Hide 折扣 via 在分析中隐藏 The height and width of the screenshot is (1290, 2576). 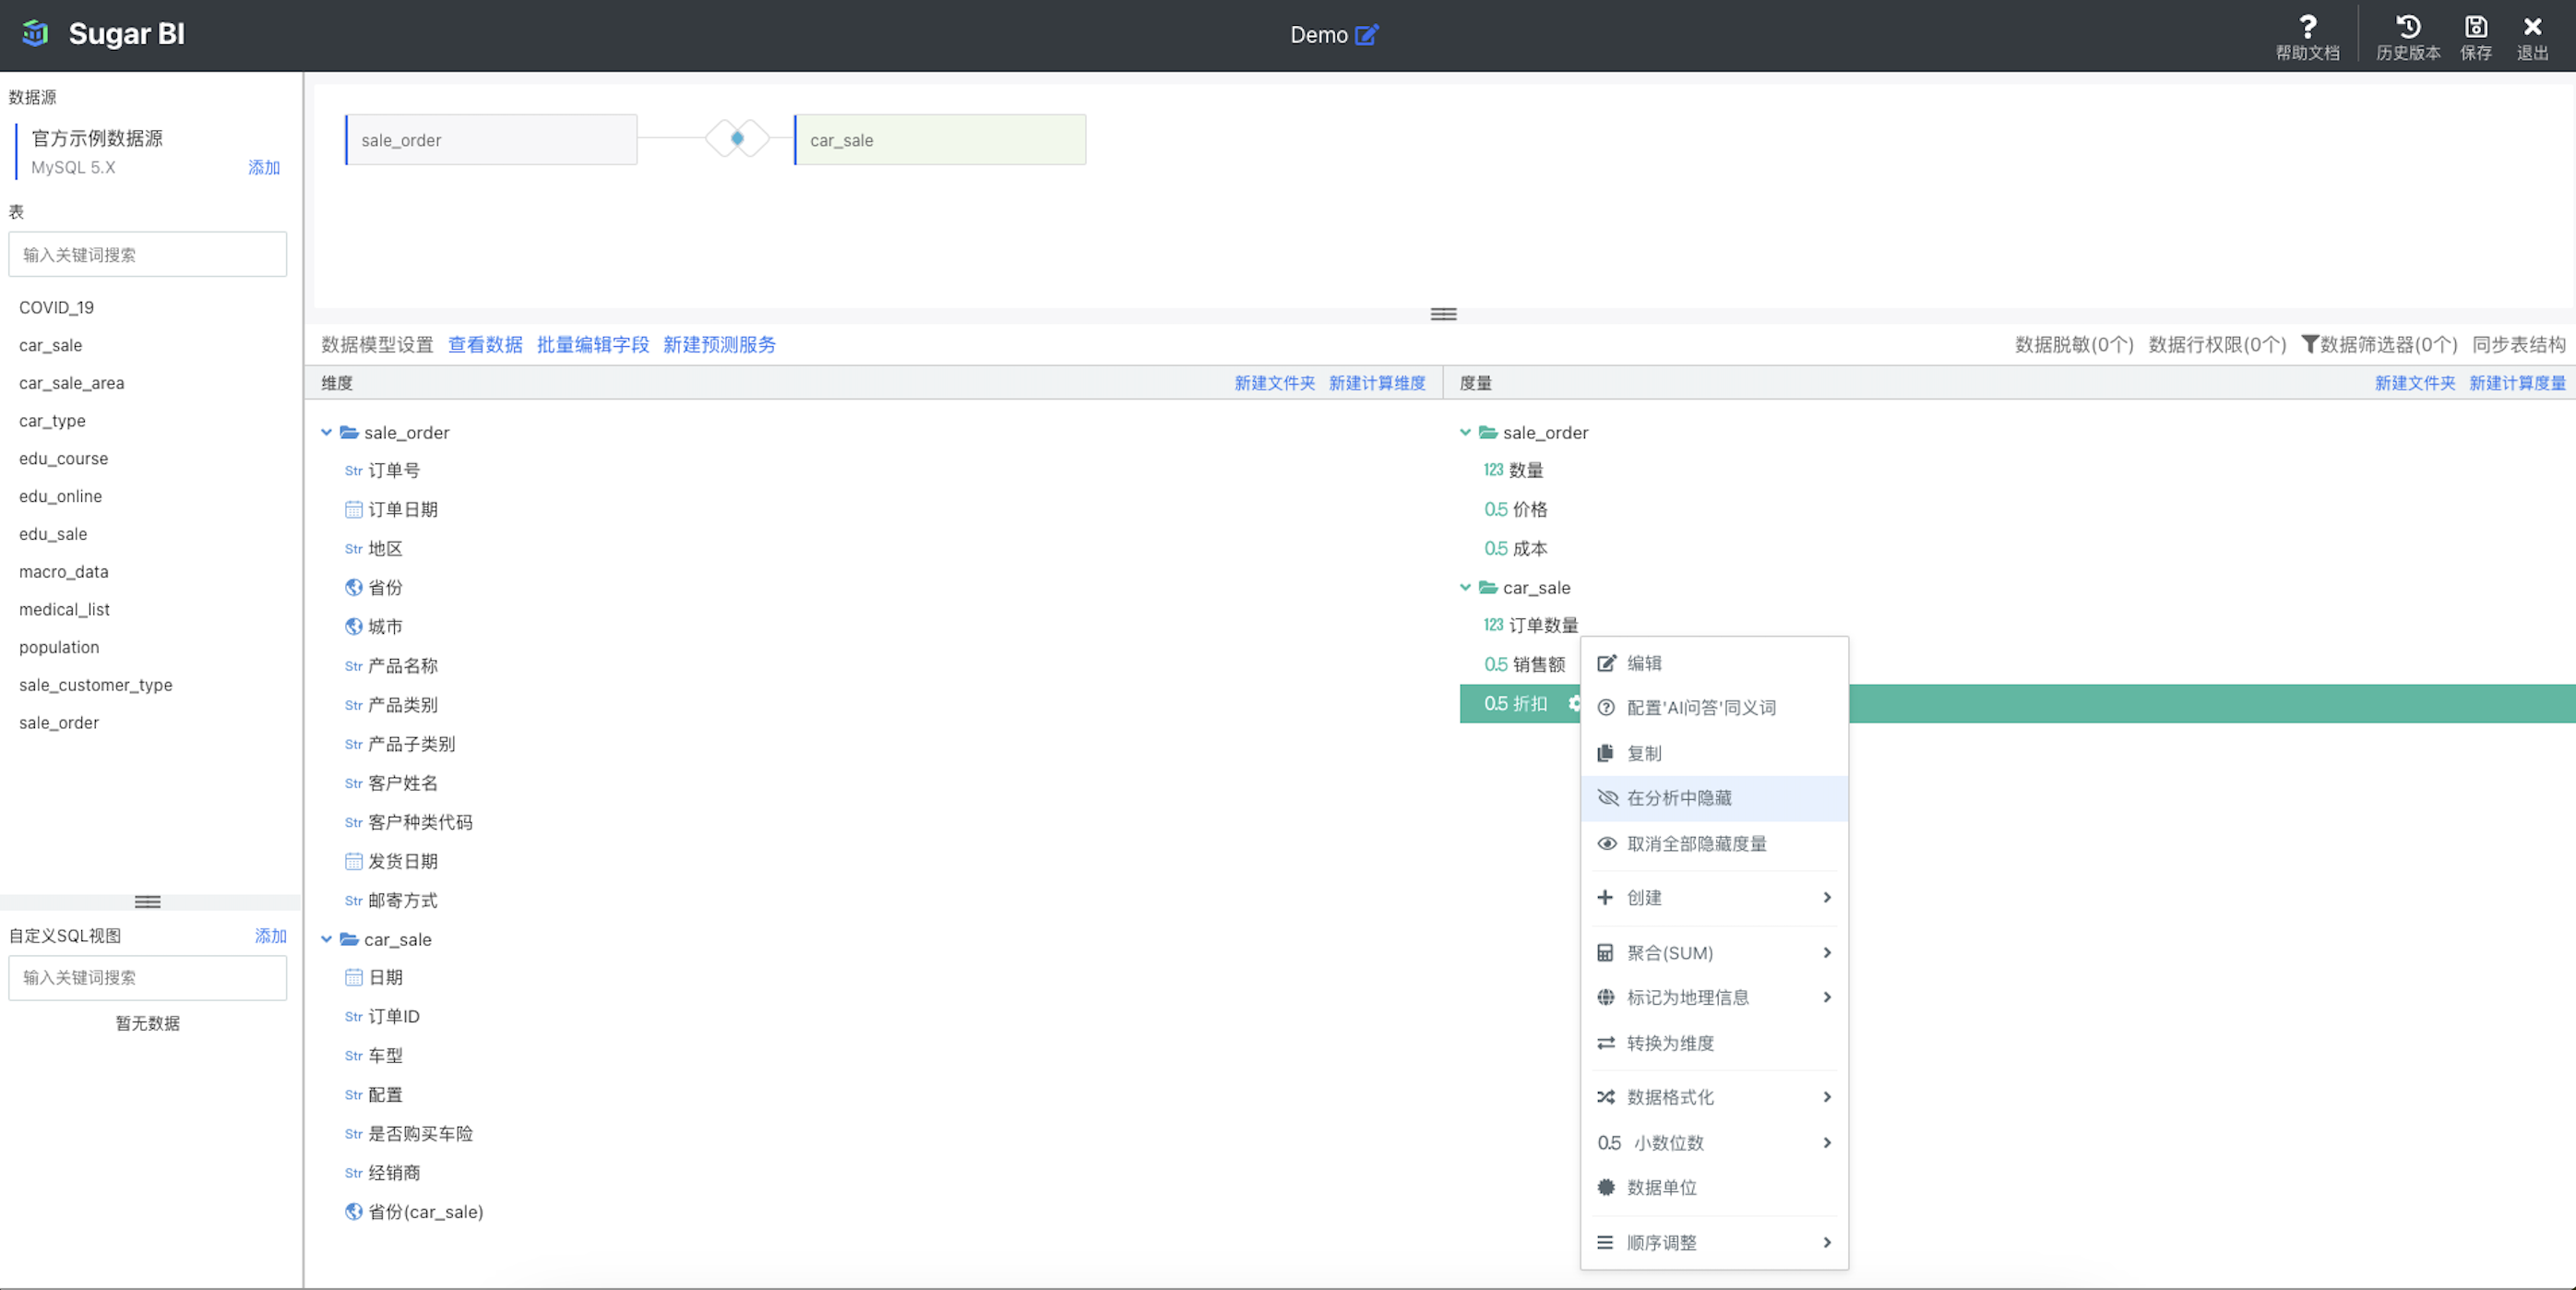coord(1714,799)
